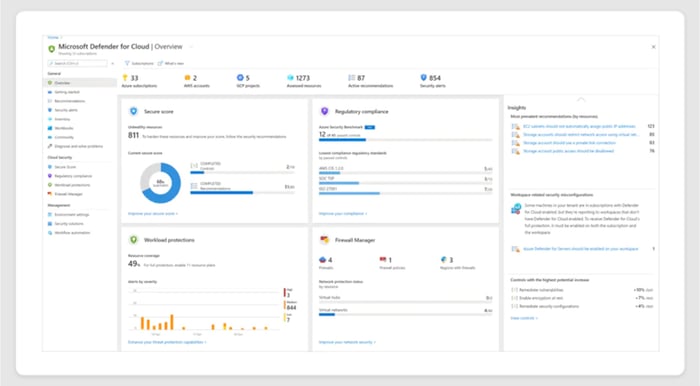The height and width of the screenshot is (386, 700).
Task: Click the Secure Score sidebar icon
Action: tap(50, 167)
